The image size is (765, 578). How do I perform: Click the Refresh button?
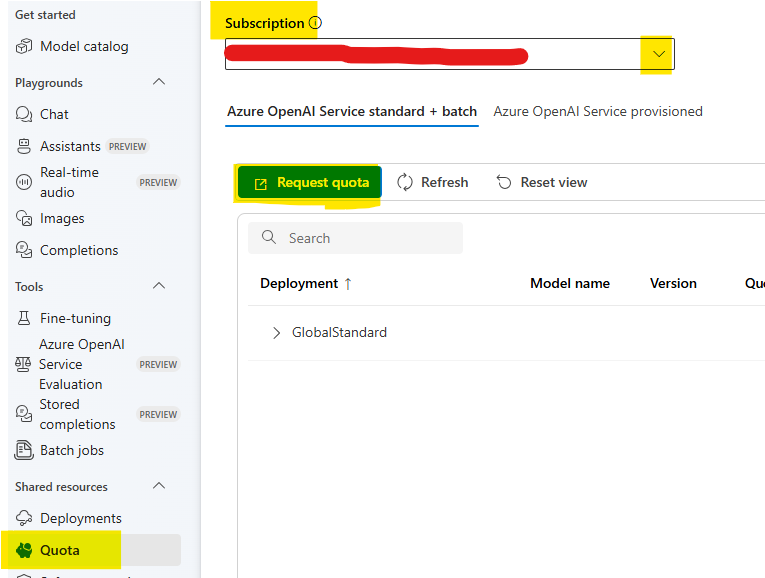432,182
